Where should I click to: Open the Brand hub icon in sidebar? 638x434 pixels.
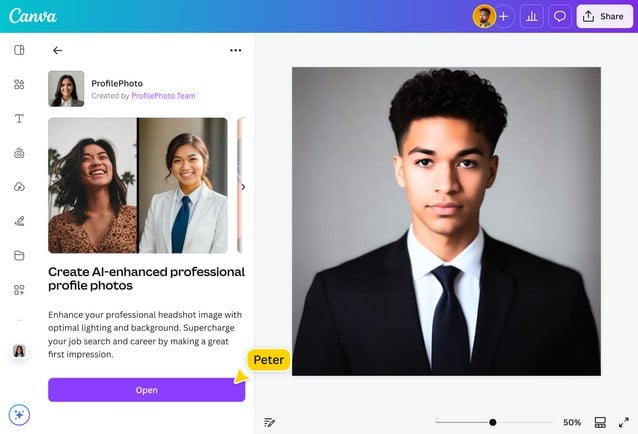19,153
